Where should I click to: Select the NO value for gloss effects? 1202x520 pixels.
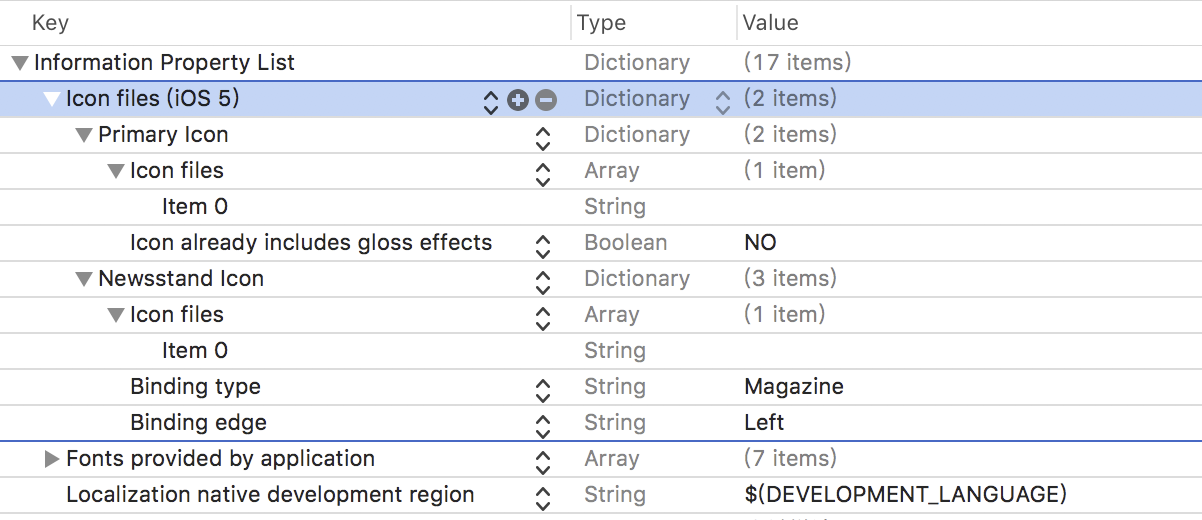(760, 243)
